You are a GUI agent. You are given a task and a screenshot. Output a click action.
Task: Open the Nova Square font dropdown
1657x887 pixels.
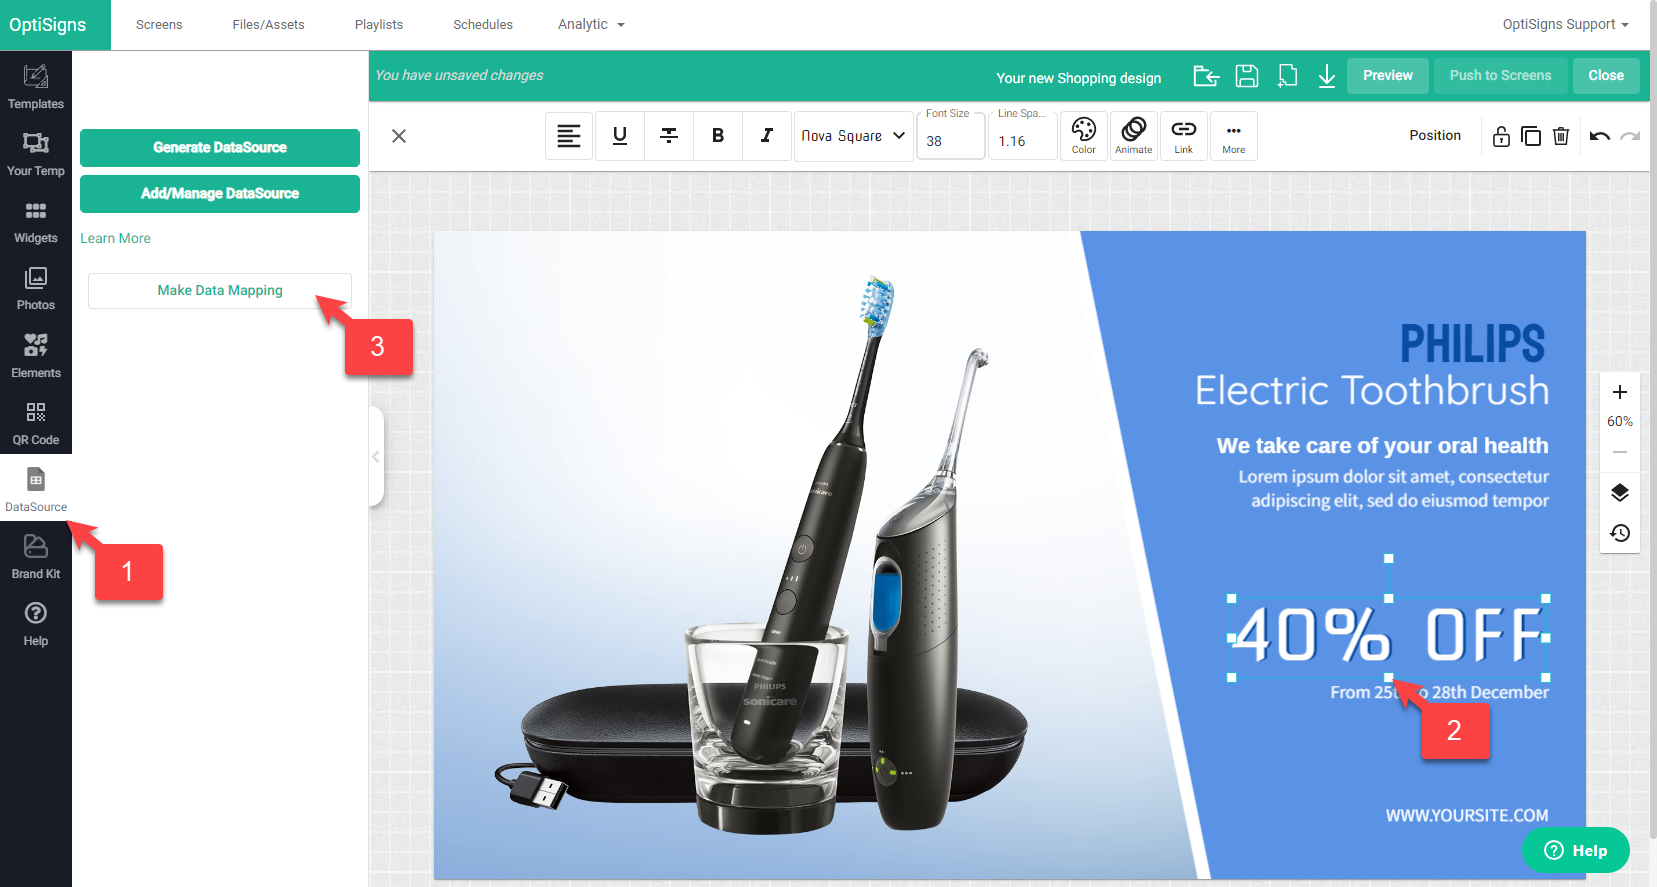853,136
